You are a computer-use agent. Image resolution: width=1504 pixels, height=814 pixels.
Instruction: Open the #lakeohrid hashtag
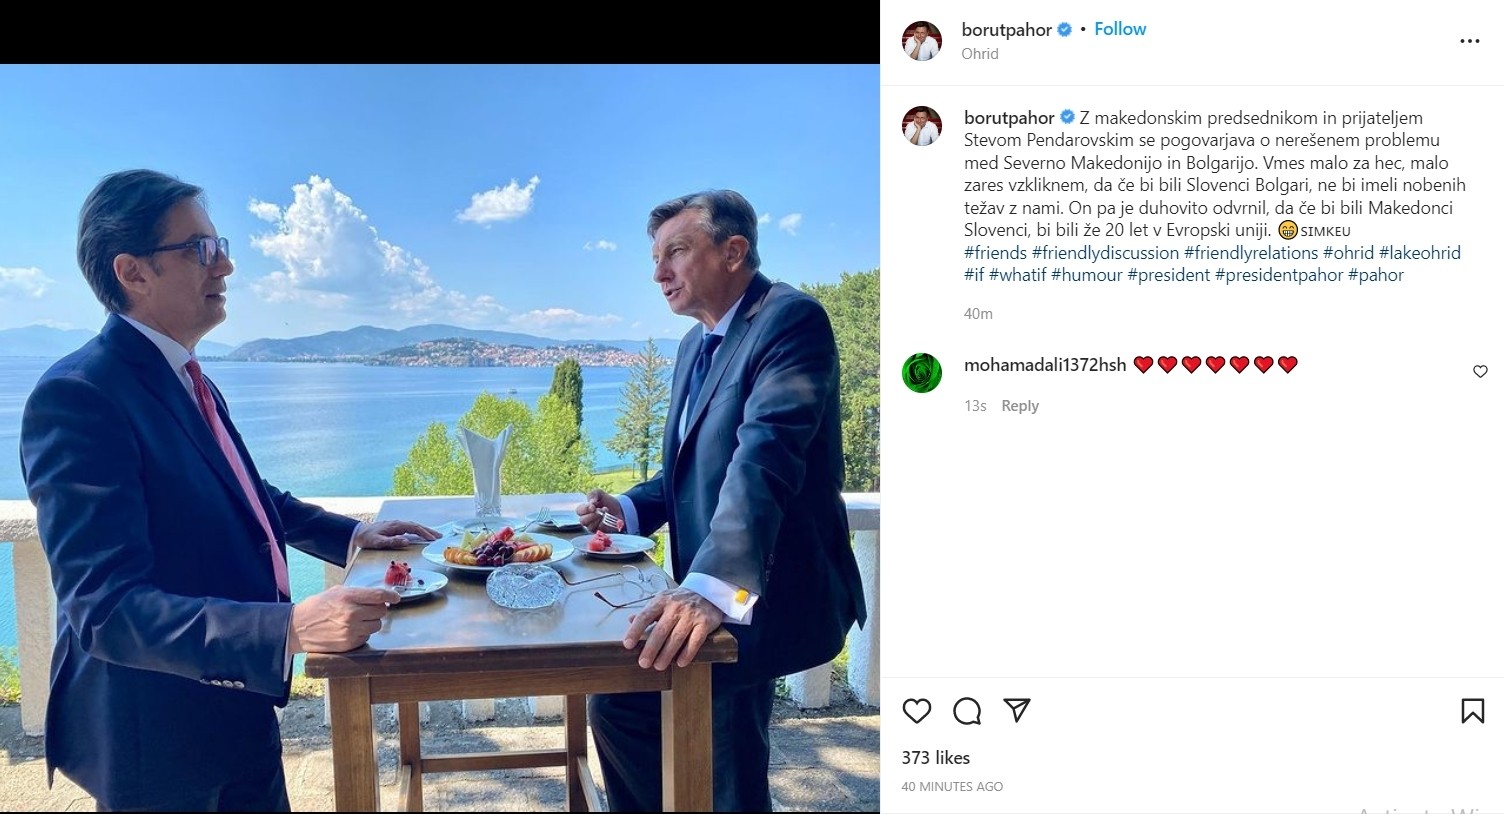1420,253
